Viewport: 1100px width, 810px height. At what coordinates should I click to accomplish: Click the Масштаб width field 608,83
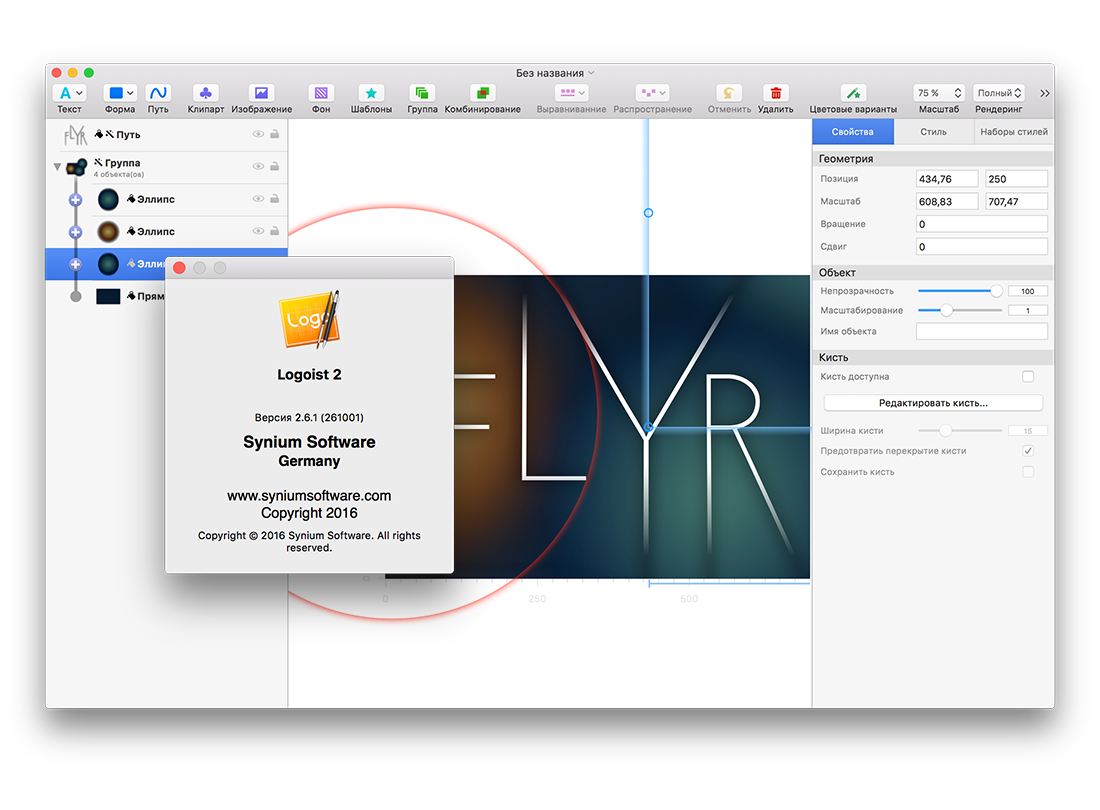[946, 201]
